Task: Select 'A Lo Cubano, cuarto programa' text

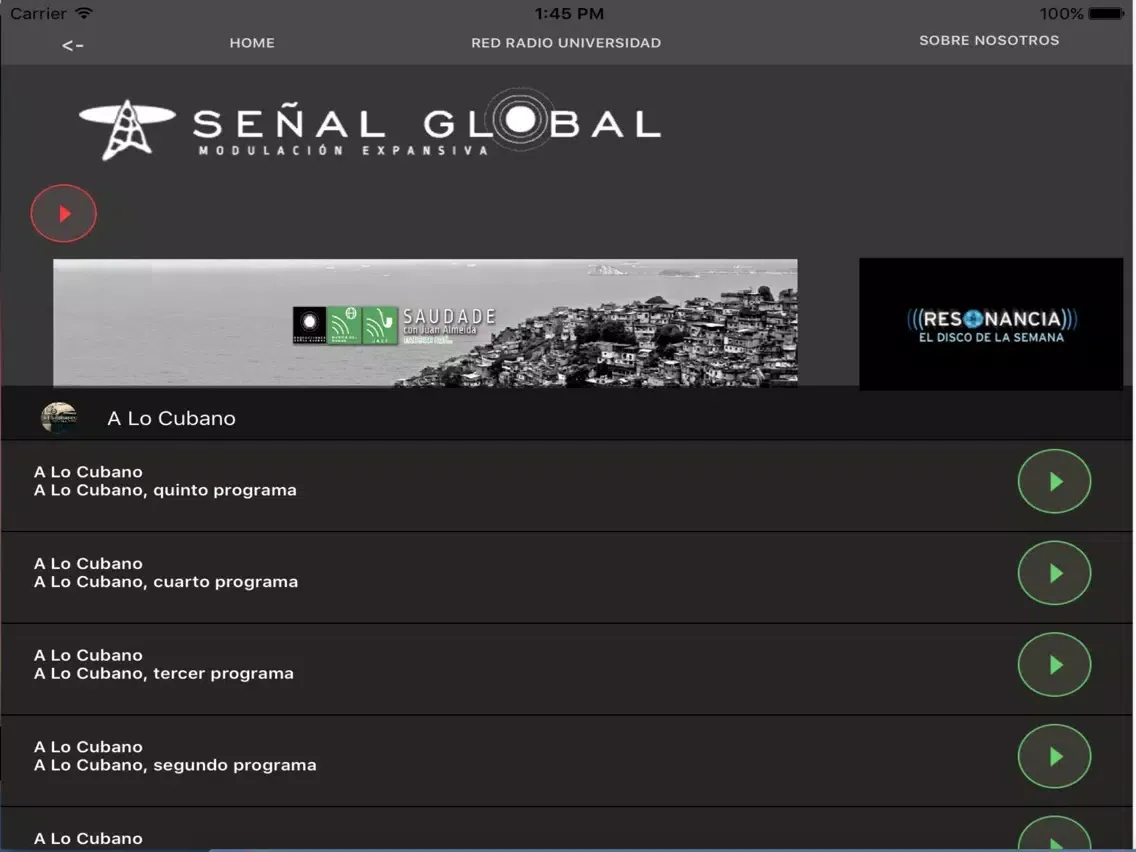Action: pos(166,582)
